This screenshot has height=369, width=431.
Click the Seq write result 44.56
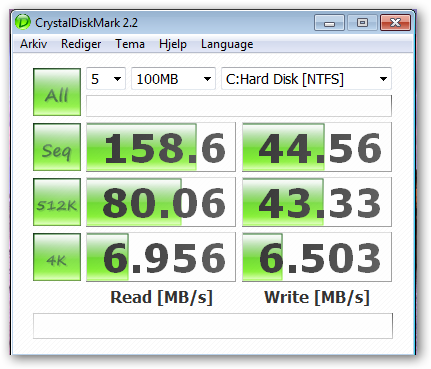317,147
